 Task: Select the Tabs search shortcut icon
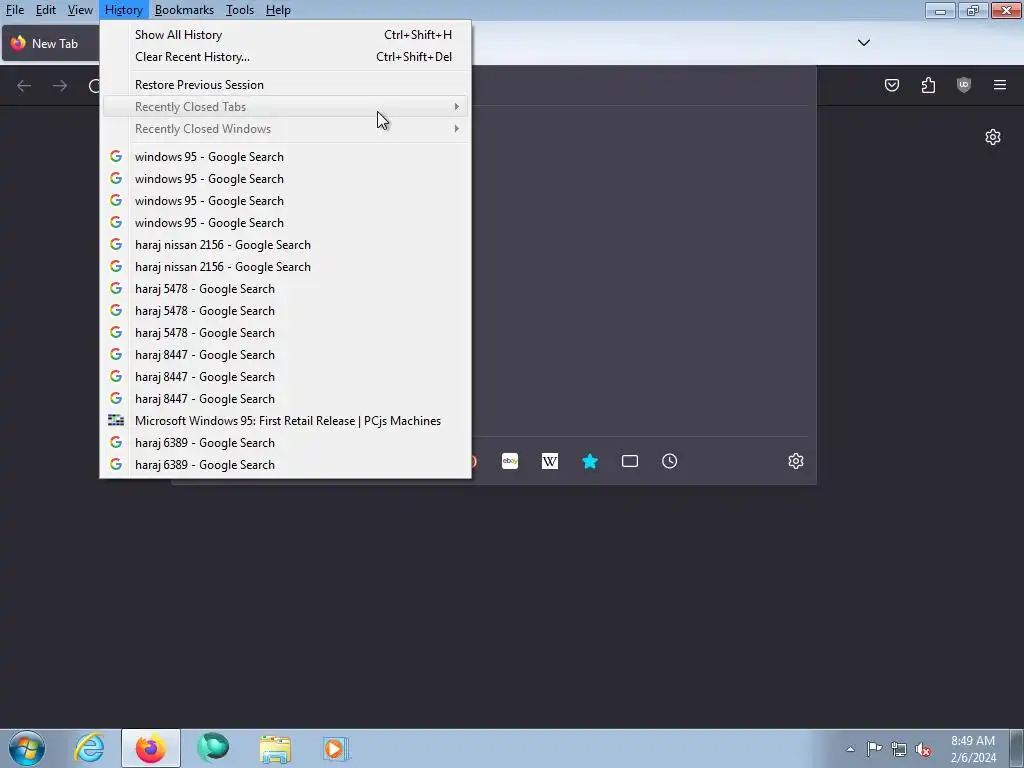(x=630, y=461)
